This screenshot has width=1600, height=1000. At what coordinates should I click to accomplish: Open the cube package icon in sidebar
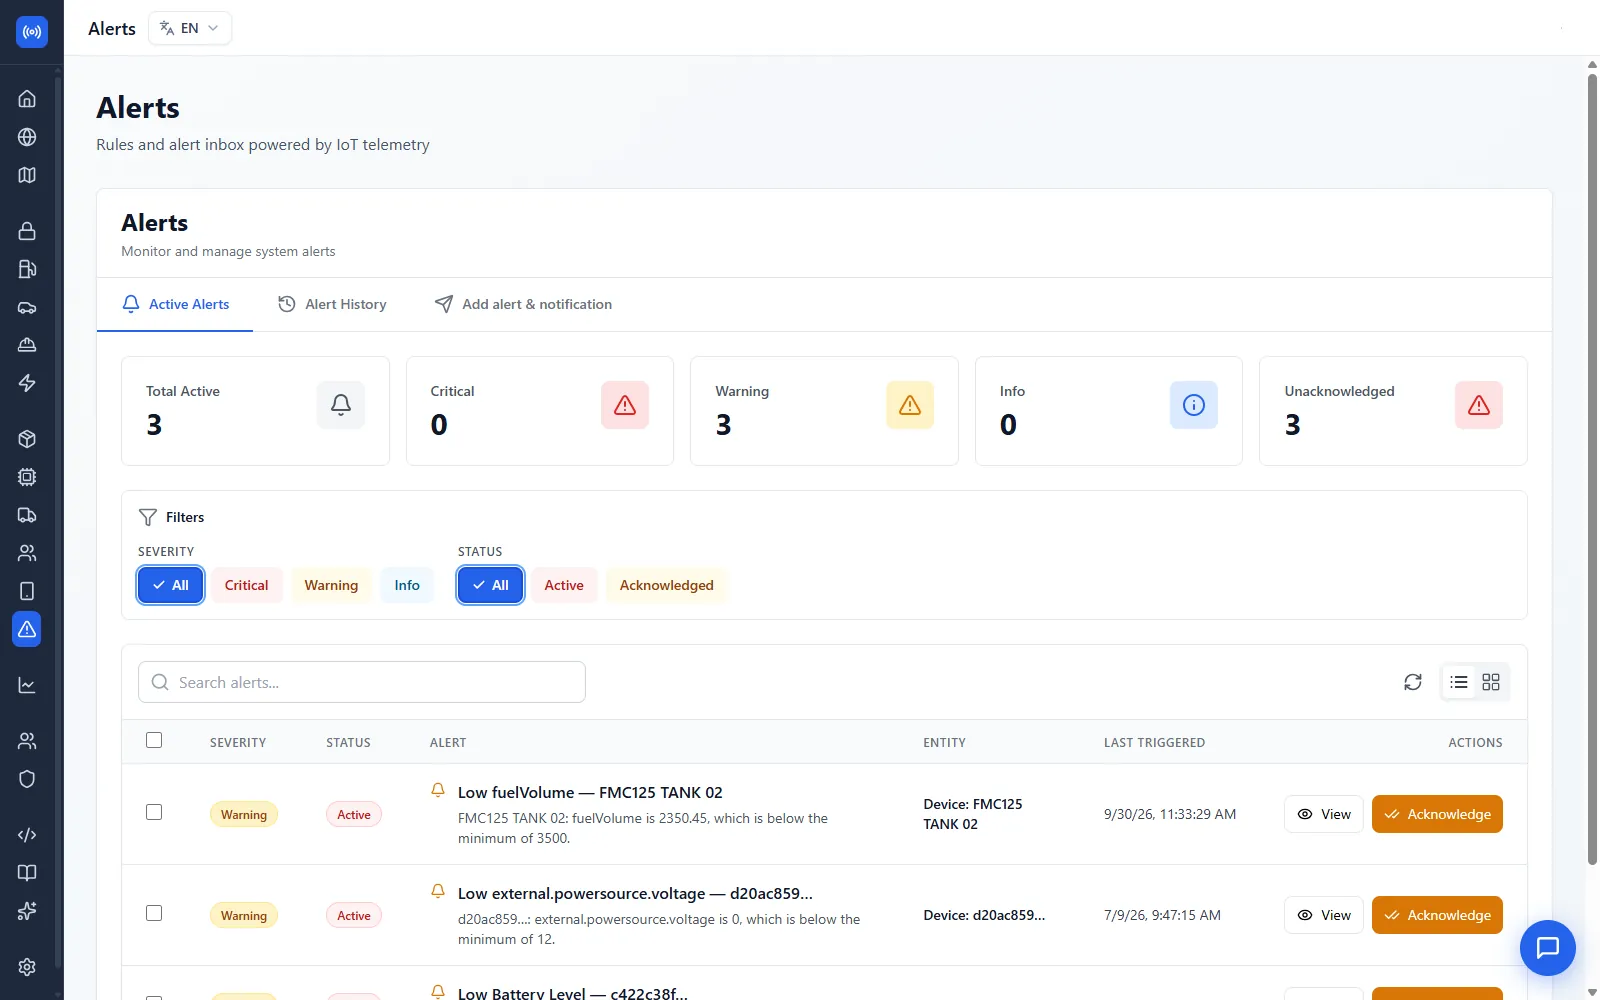click(x=27, y=439)
